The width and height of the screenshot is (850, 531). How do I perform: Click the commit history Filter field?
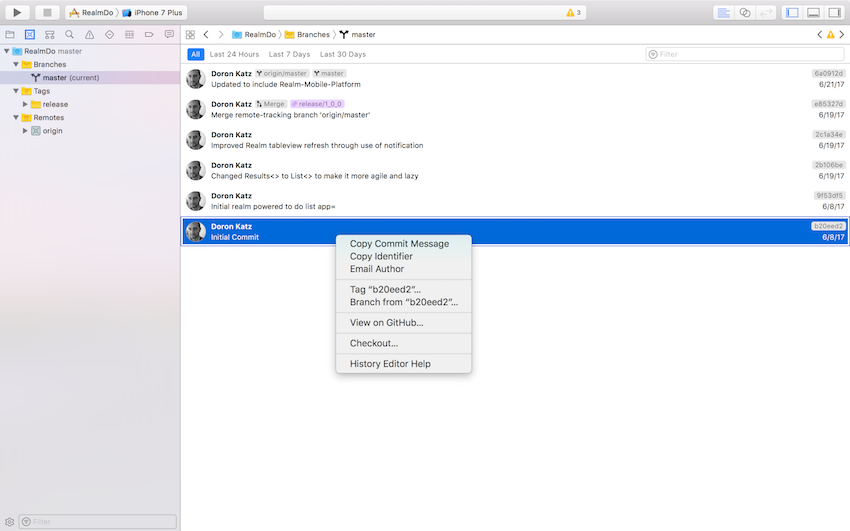point(745,54)
